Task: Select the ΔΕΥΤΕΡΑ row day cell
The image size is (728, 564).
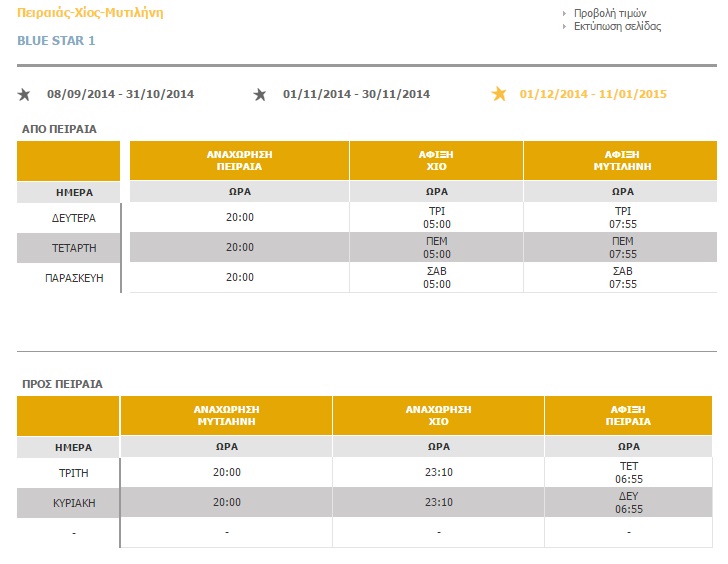Action: [68, 217]
